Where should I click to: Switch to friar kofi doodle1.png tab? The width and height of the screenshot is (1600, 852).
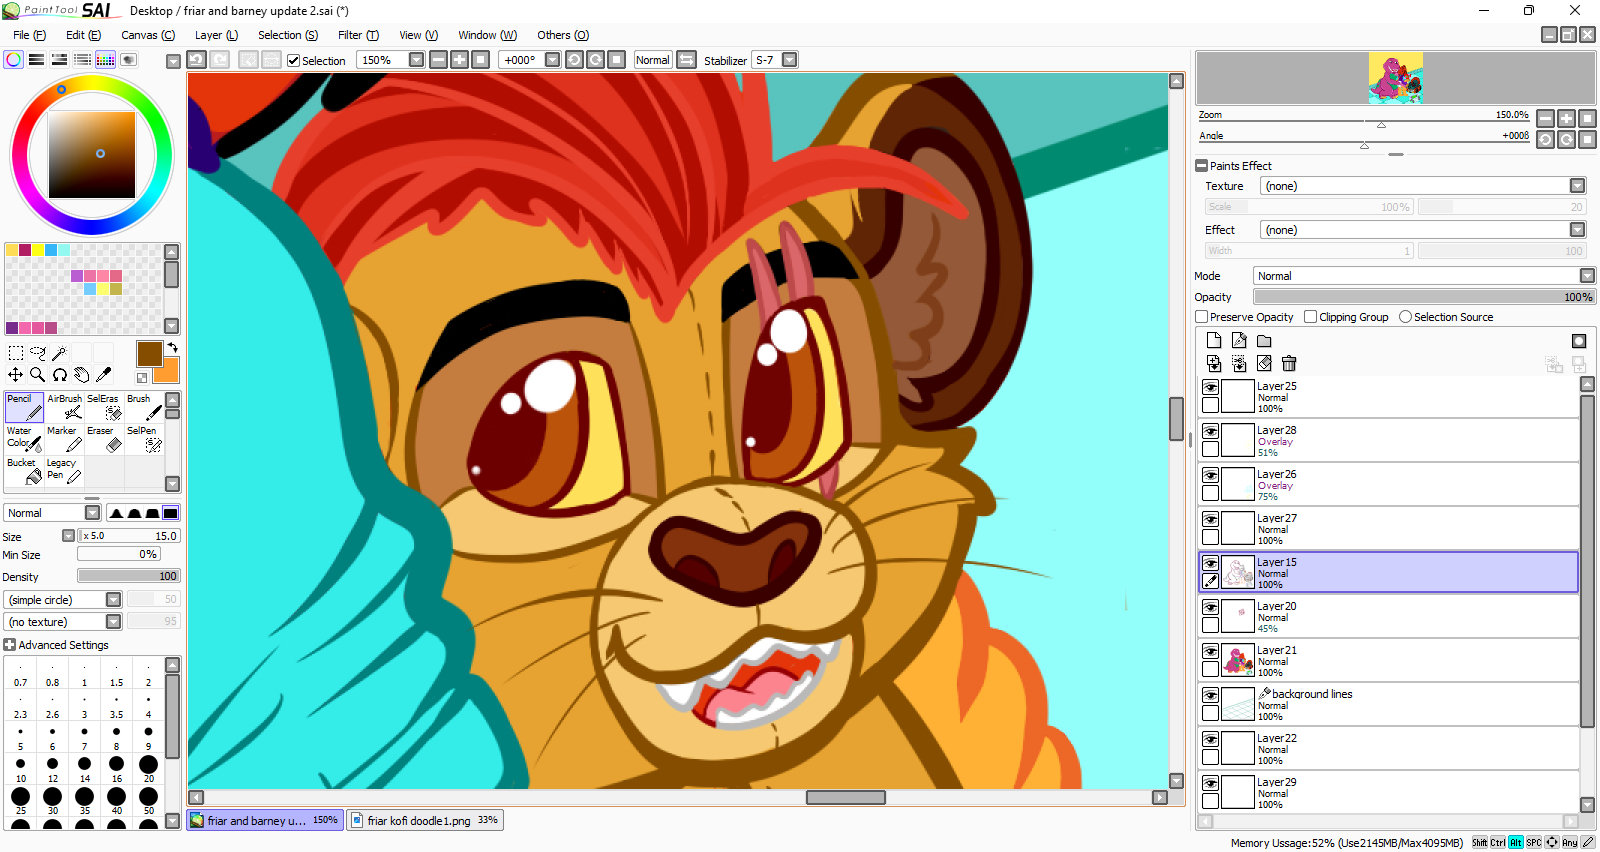pyautogui.click(x=425, y=821)
